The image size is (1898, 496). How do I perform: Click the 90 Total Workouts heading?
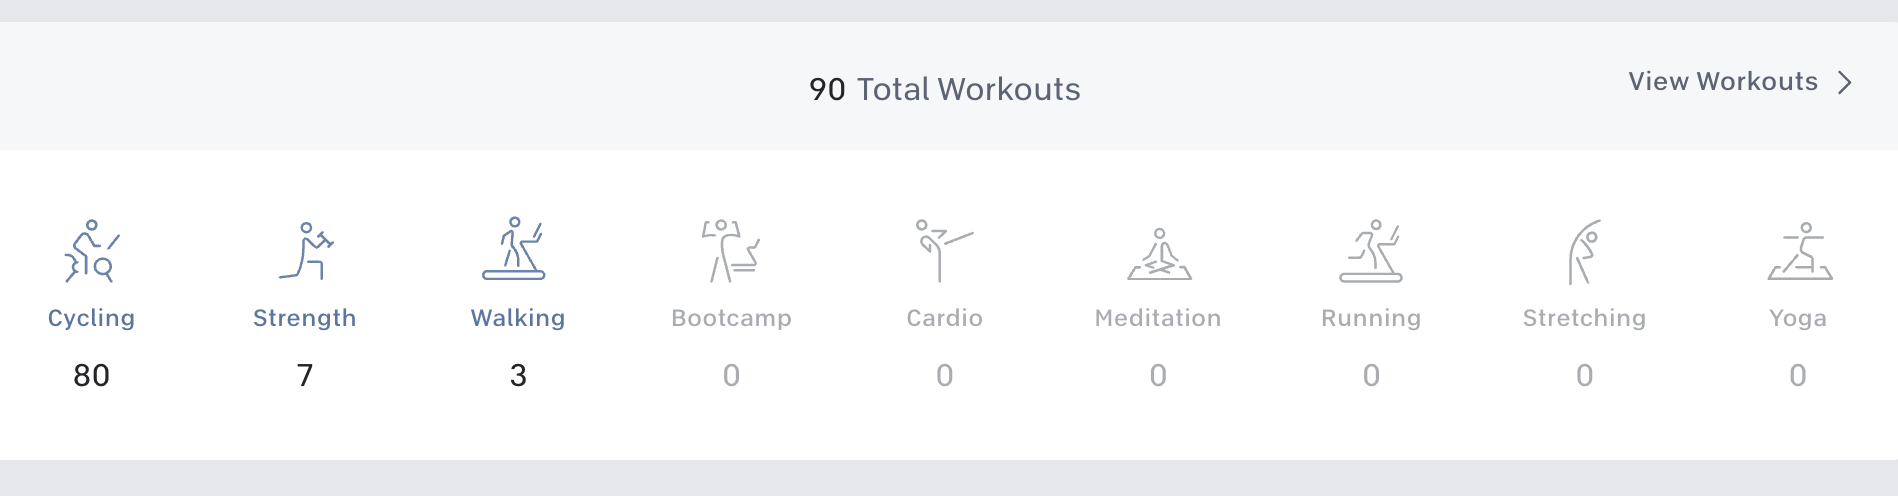945,89
